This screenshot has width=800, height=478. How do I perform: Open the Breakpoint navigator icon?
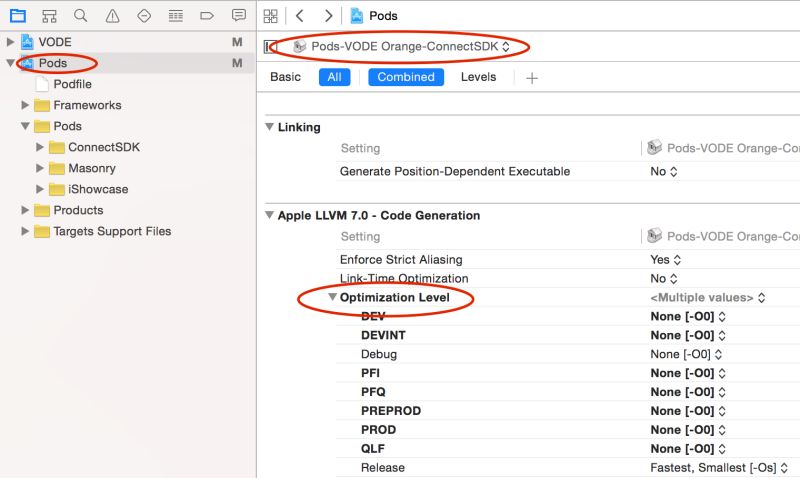(207, 16)
